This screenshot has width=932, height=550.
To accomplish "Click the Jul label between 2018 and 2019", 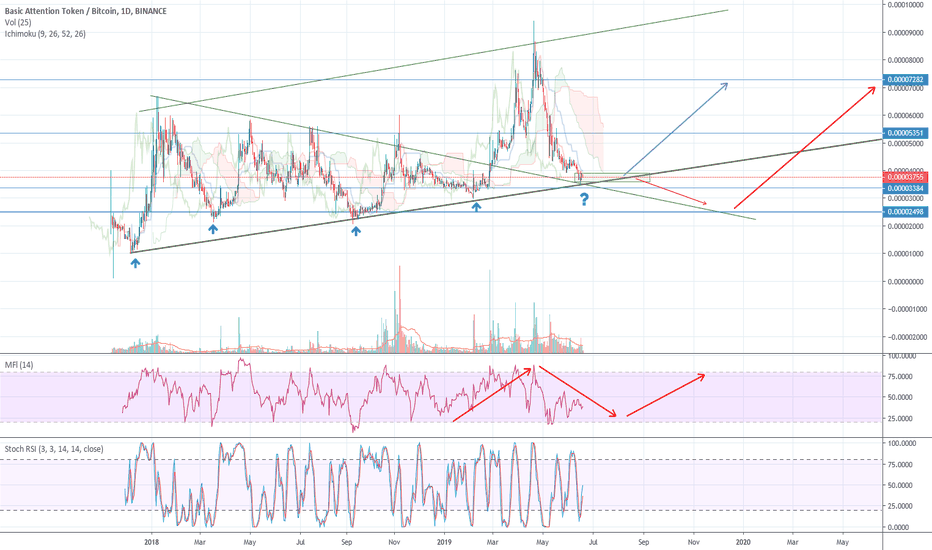I will tap(301, 542).
